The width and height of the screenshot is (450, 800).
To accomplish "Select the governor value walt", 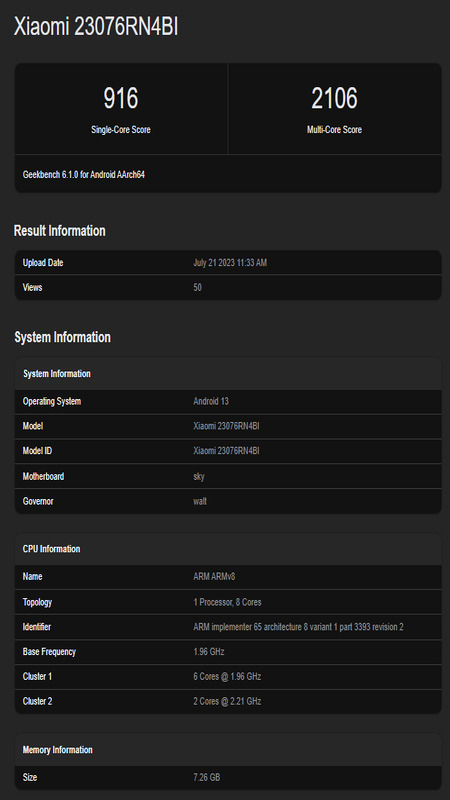I will click(x=200, y=501).
